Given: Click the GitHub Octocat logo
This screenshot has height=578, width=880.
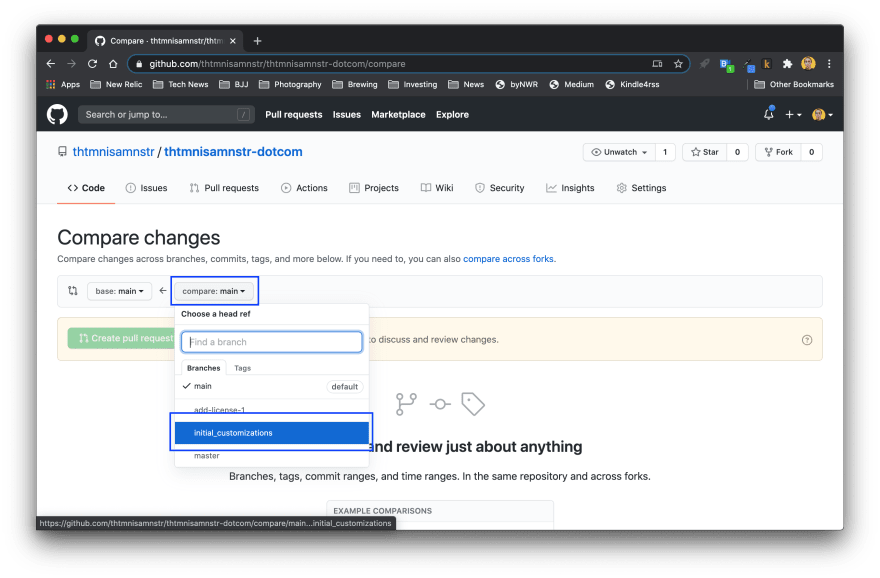Looking at the screenshot, I should [57, 114].
